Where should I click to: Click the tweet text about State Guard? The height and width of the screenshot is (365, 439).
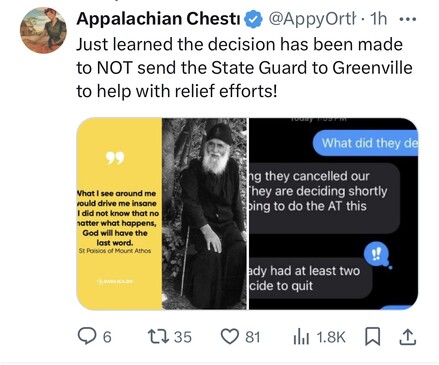click(244, 68)
